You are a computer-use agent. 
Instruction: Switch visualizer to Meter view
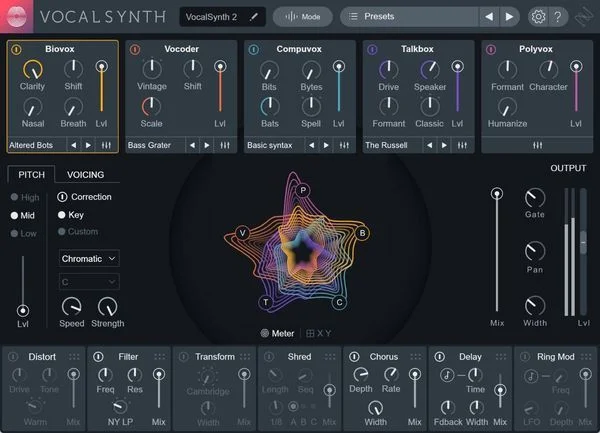277,333
